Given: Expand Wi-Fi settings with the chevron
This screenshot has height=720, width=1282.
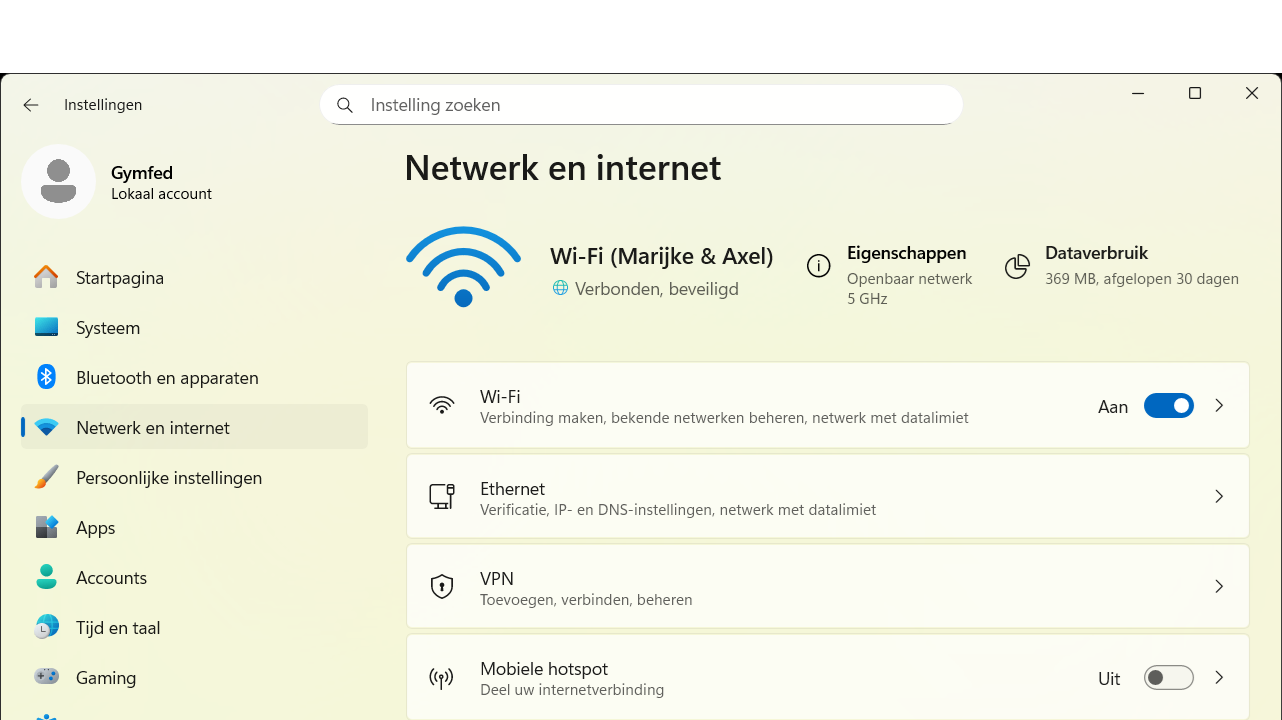Looking at the screenshot, I should pos(1219,406).
